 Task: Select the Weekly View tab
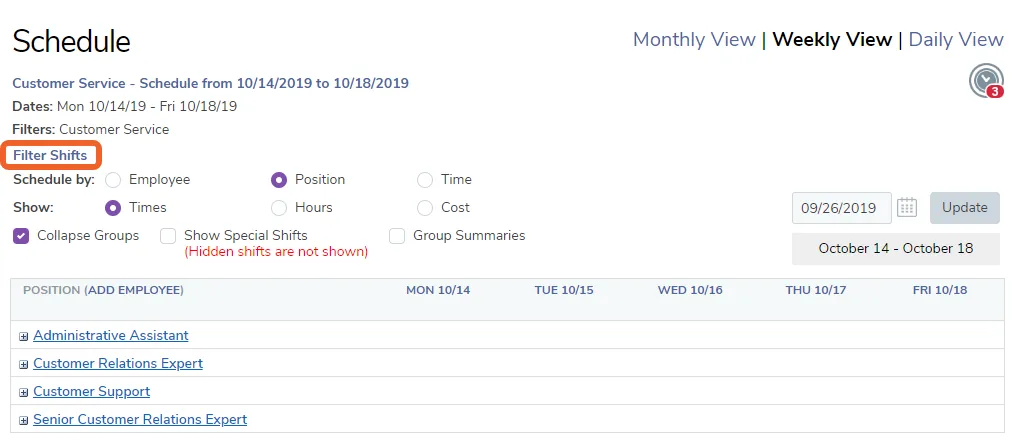(832, 40)
